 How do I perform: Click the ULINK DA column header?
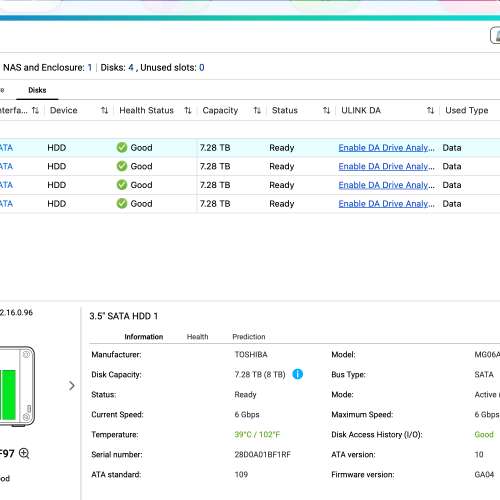coord(361,110)
